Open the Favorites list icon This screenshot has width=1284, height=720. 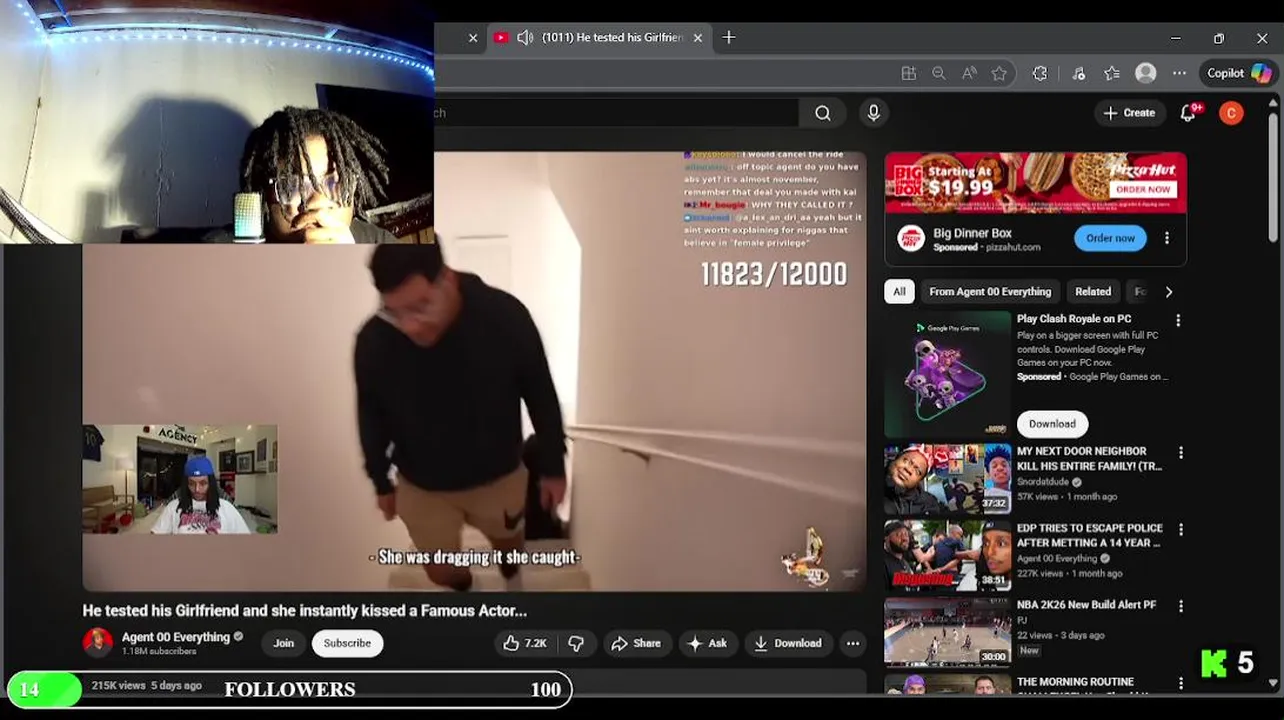pyautogui.click(x=1112, y=73)
